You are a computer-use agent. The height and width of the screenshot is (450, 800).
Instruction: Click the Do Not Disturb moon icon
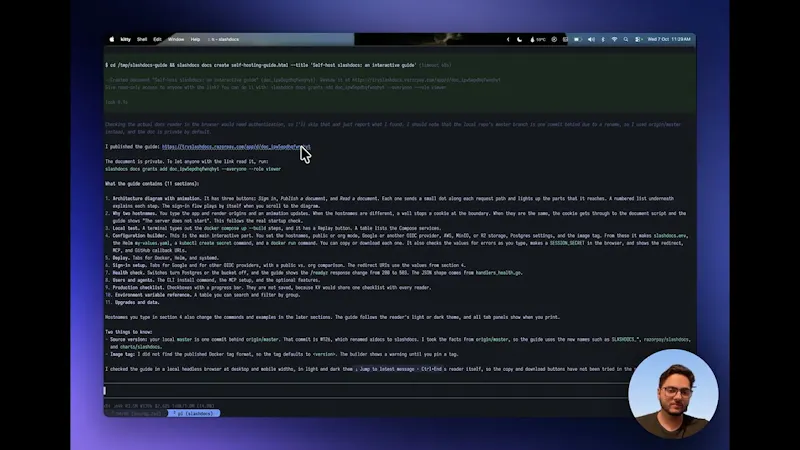click(x=519, y=39)
